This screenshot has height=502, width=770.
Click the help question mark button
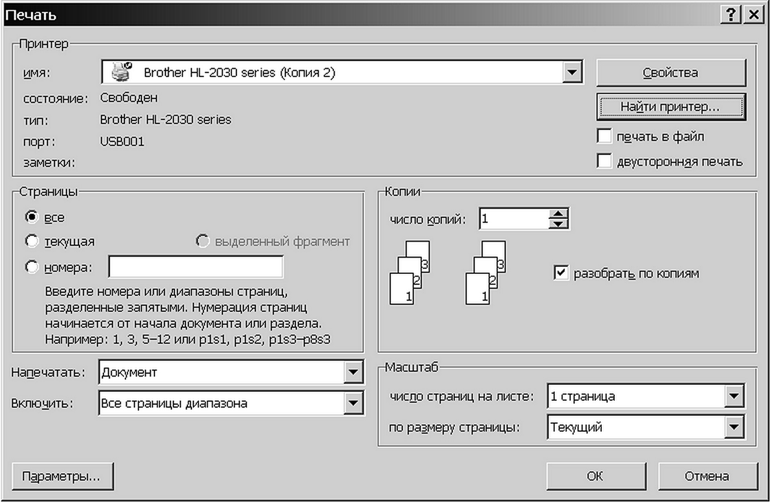pos(731,15)
